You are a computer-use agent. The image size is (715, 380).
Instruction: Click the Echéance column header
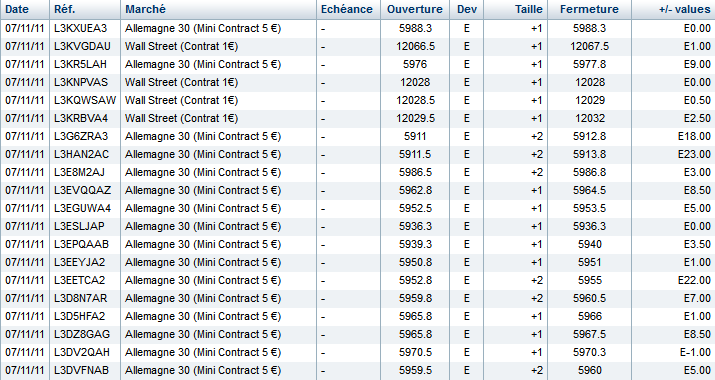pos(348,10)
